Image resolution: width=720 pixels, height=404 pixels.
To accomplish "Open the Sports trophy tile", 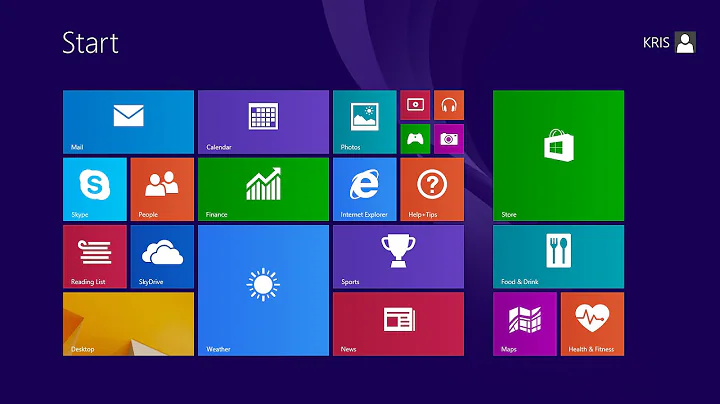I will [398, 257].
